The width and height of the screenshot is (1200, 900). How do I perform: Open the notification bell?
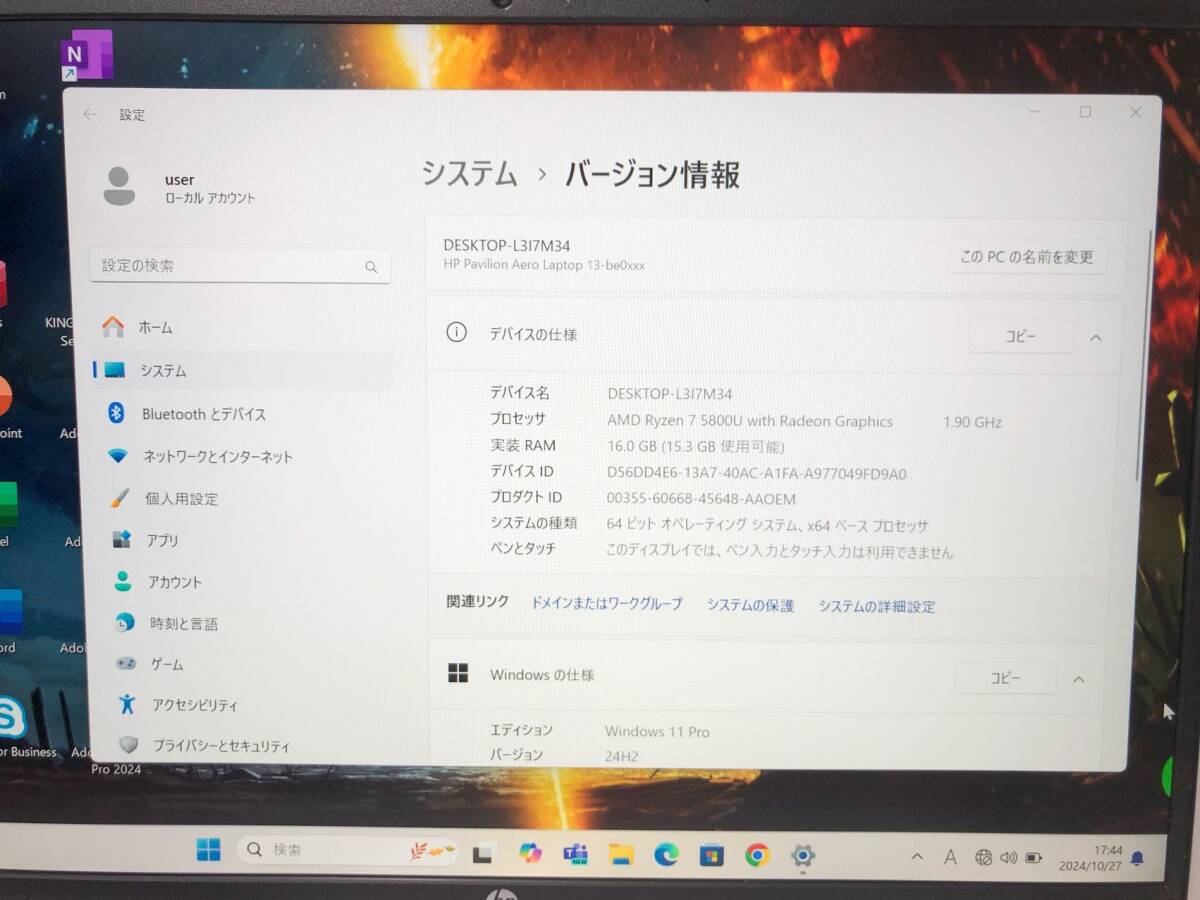point(1137,858)
